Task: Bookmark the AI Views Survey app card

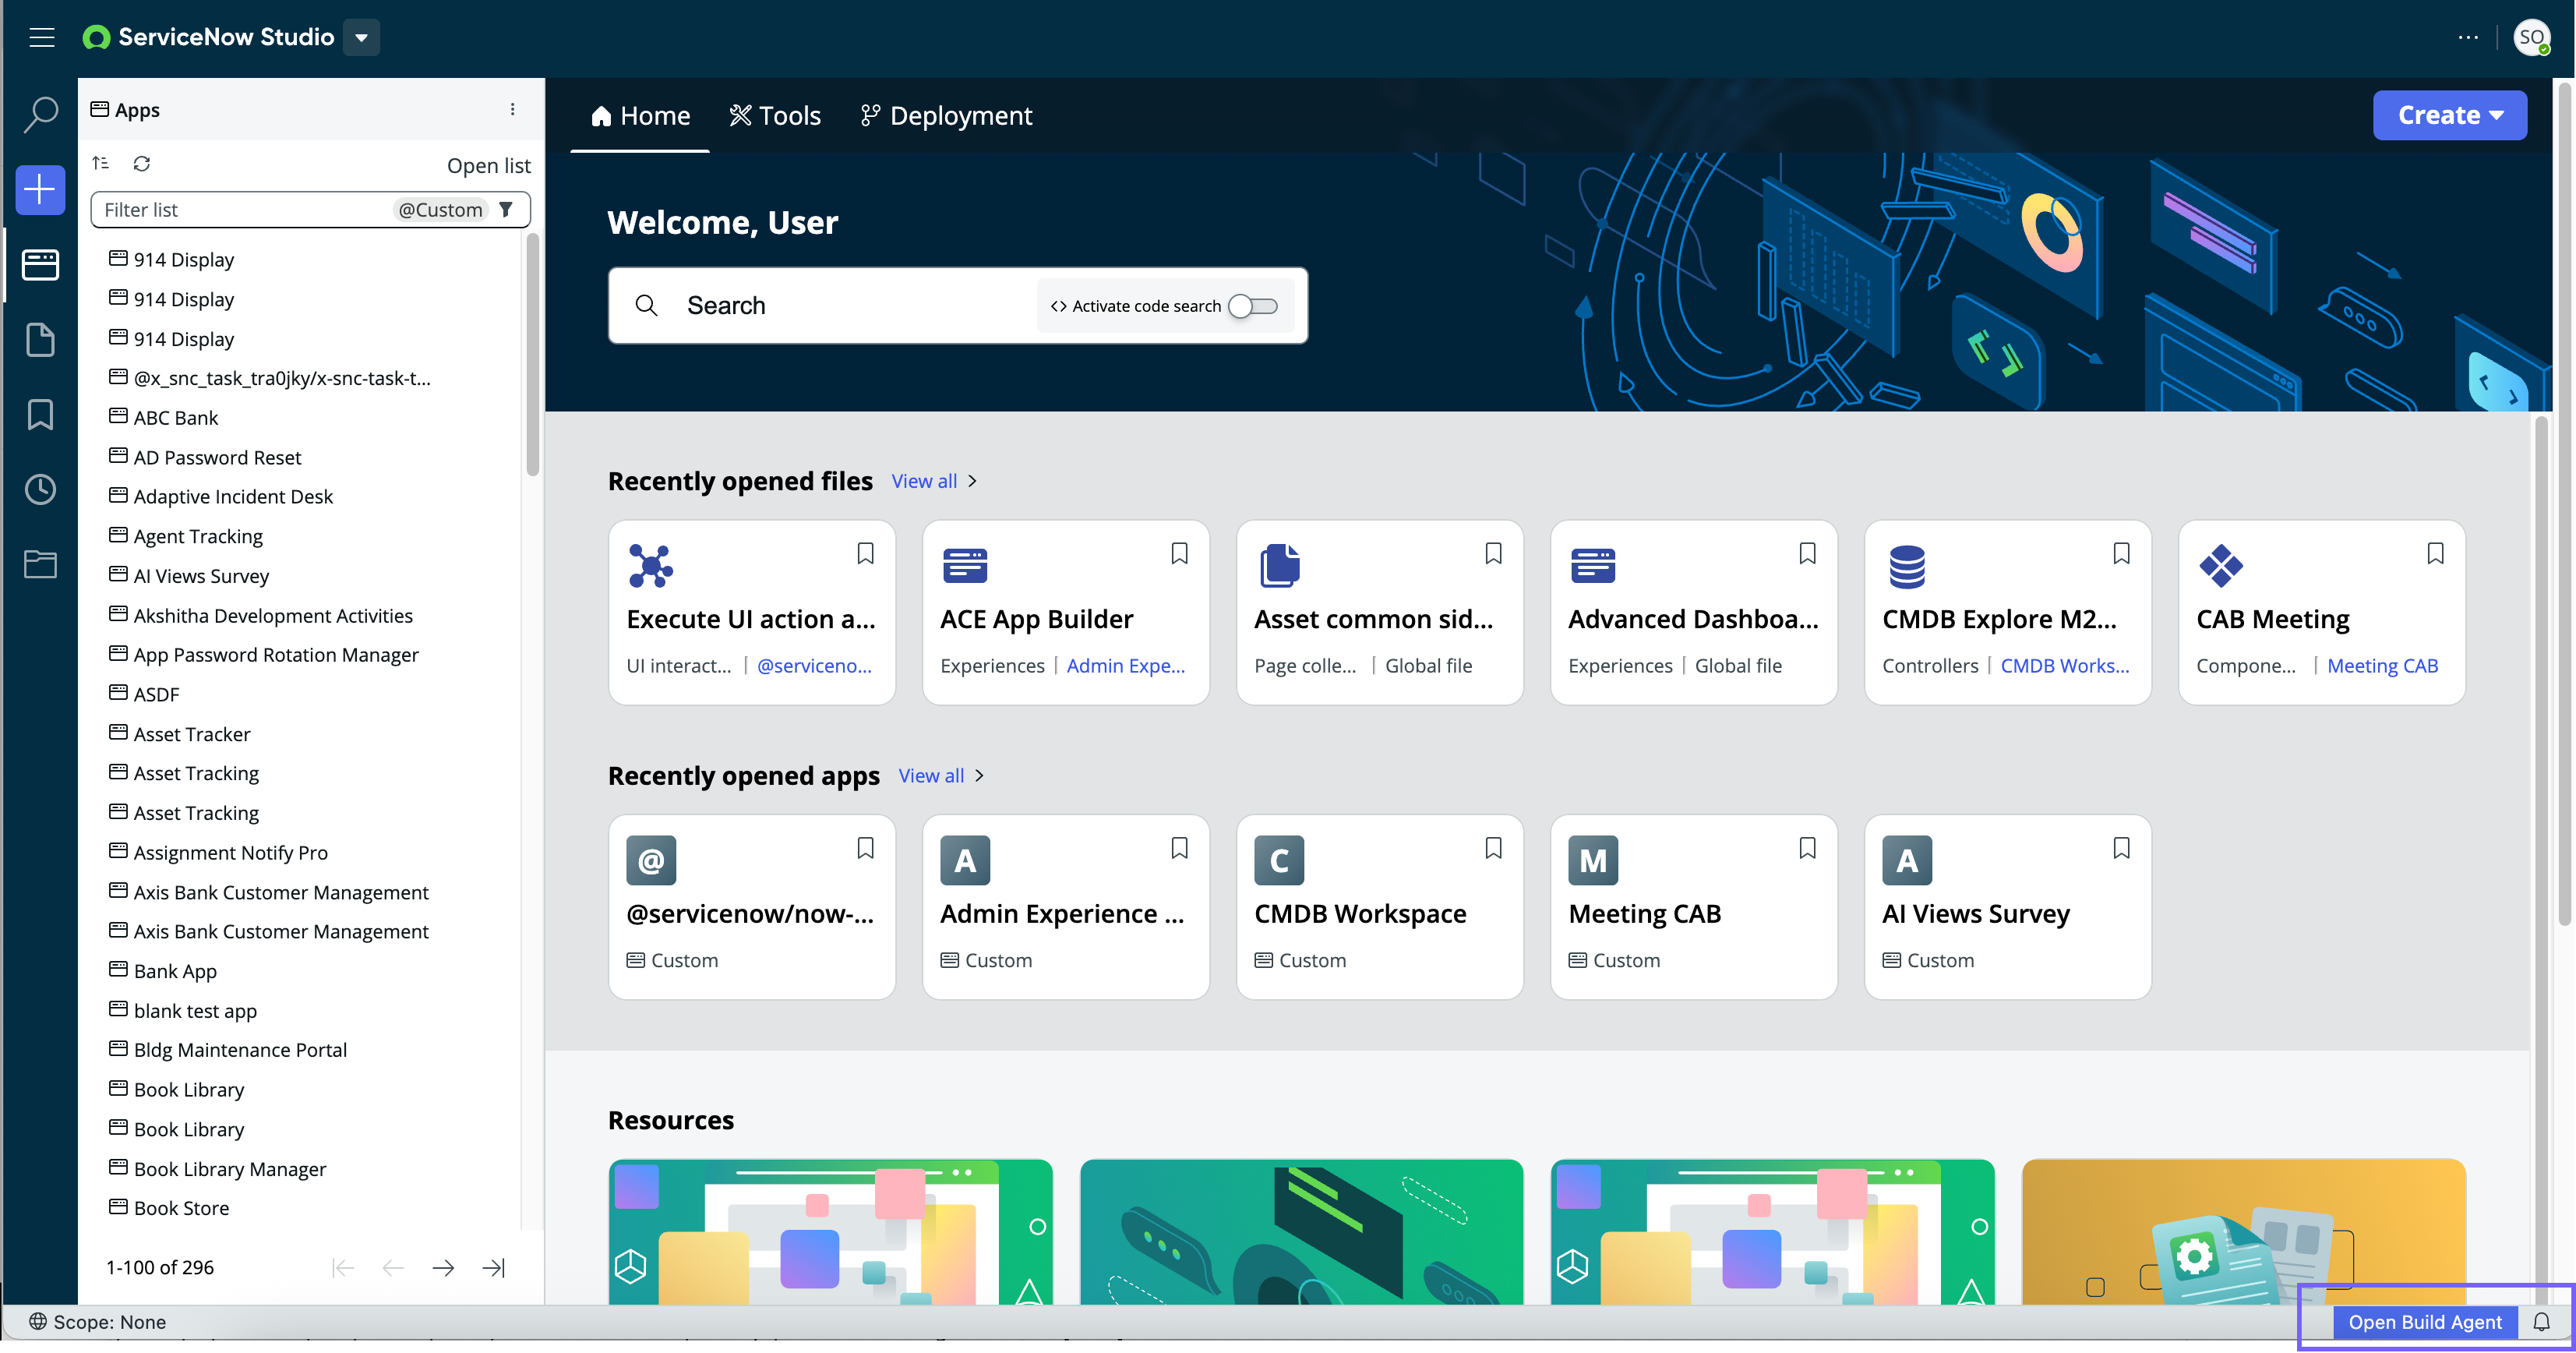Action: pos(2121,848)
